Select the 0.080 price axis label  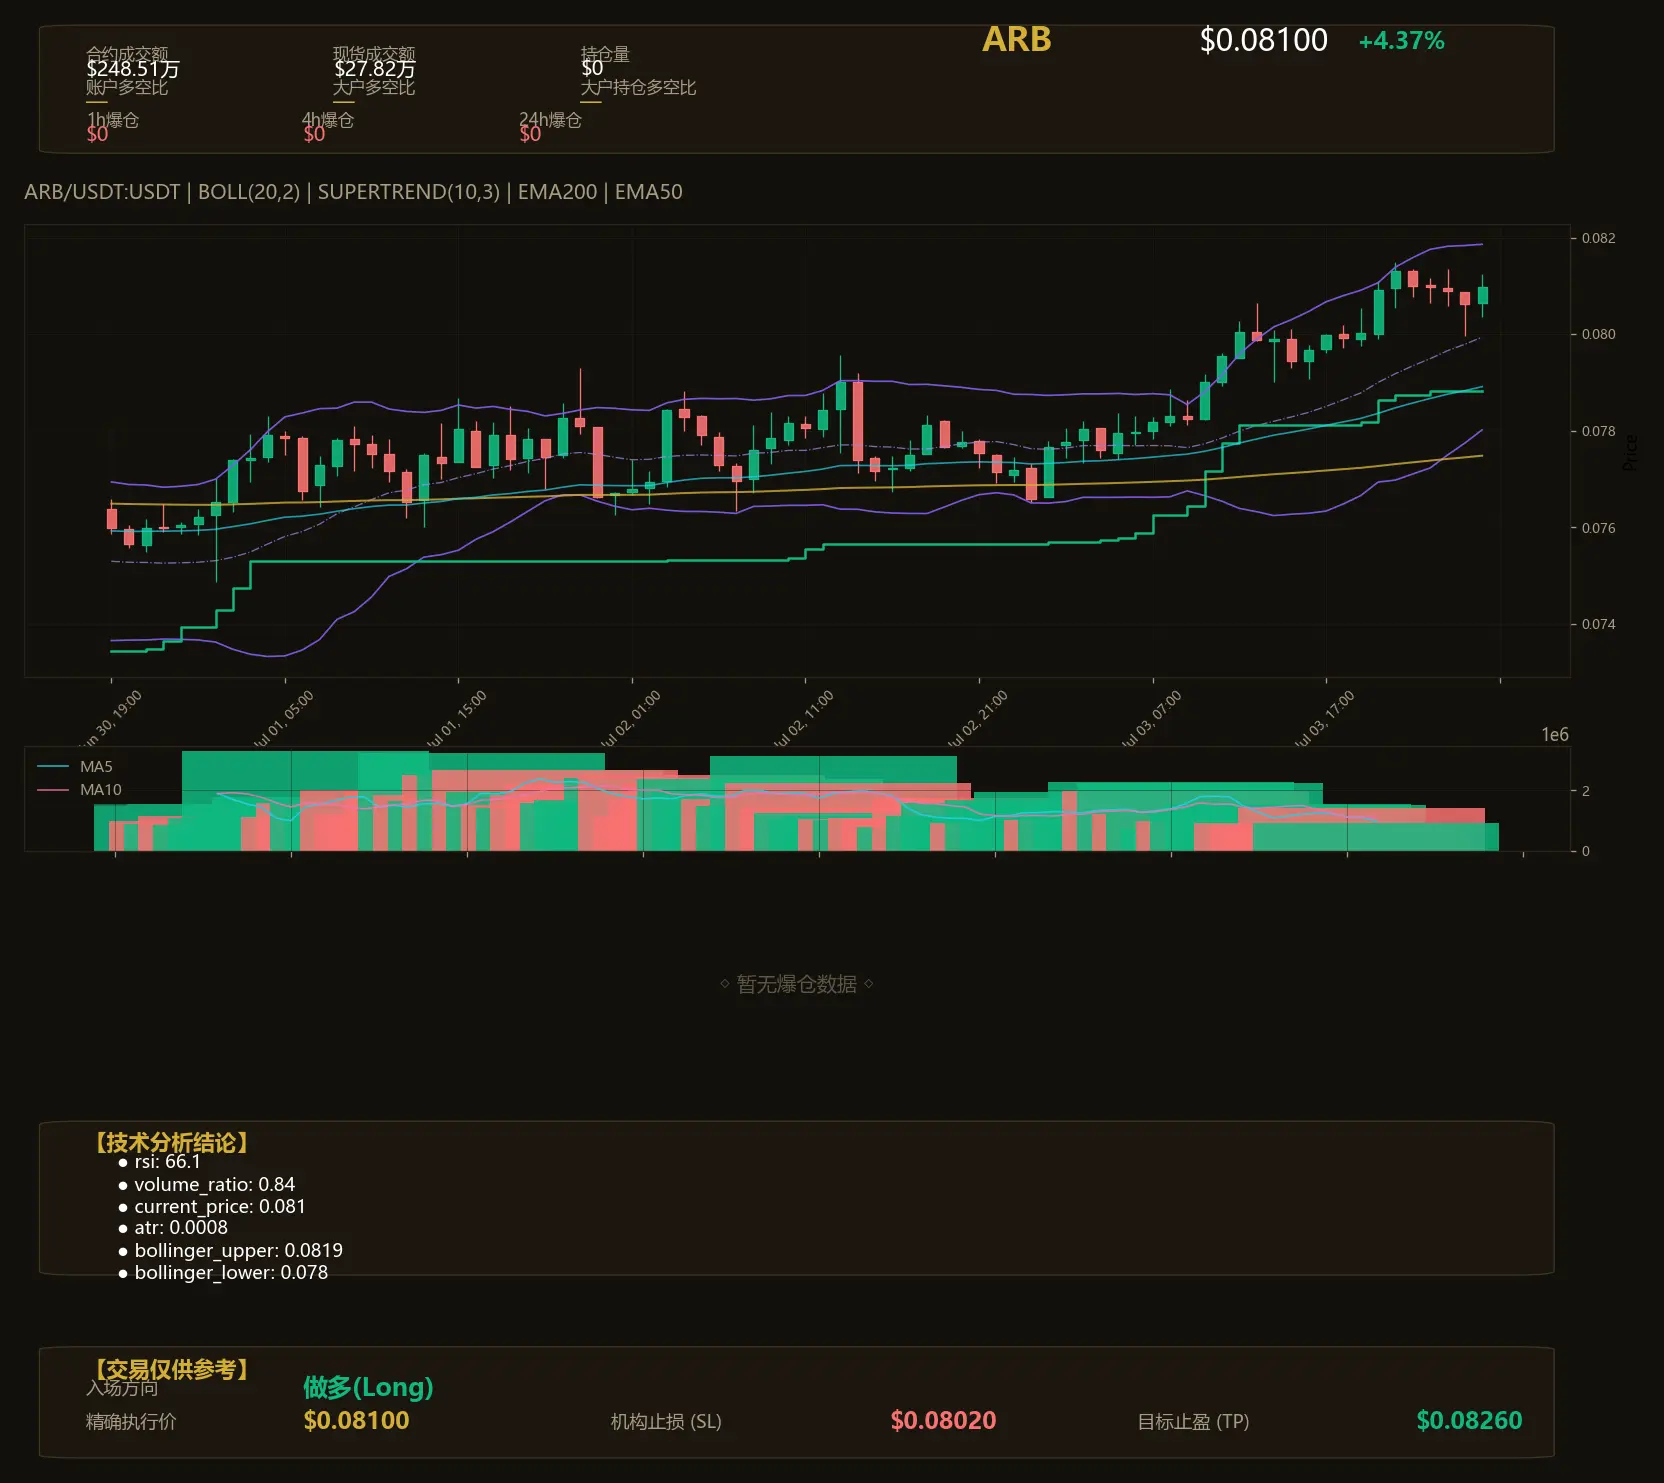coord(1598,334)
